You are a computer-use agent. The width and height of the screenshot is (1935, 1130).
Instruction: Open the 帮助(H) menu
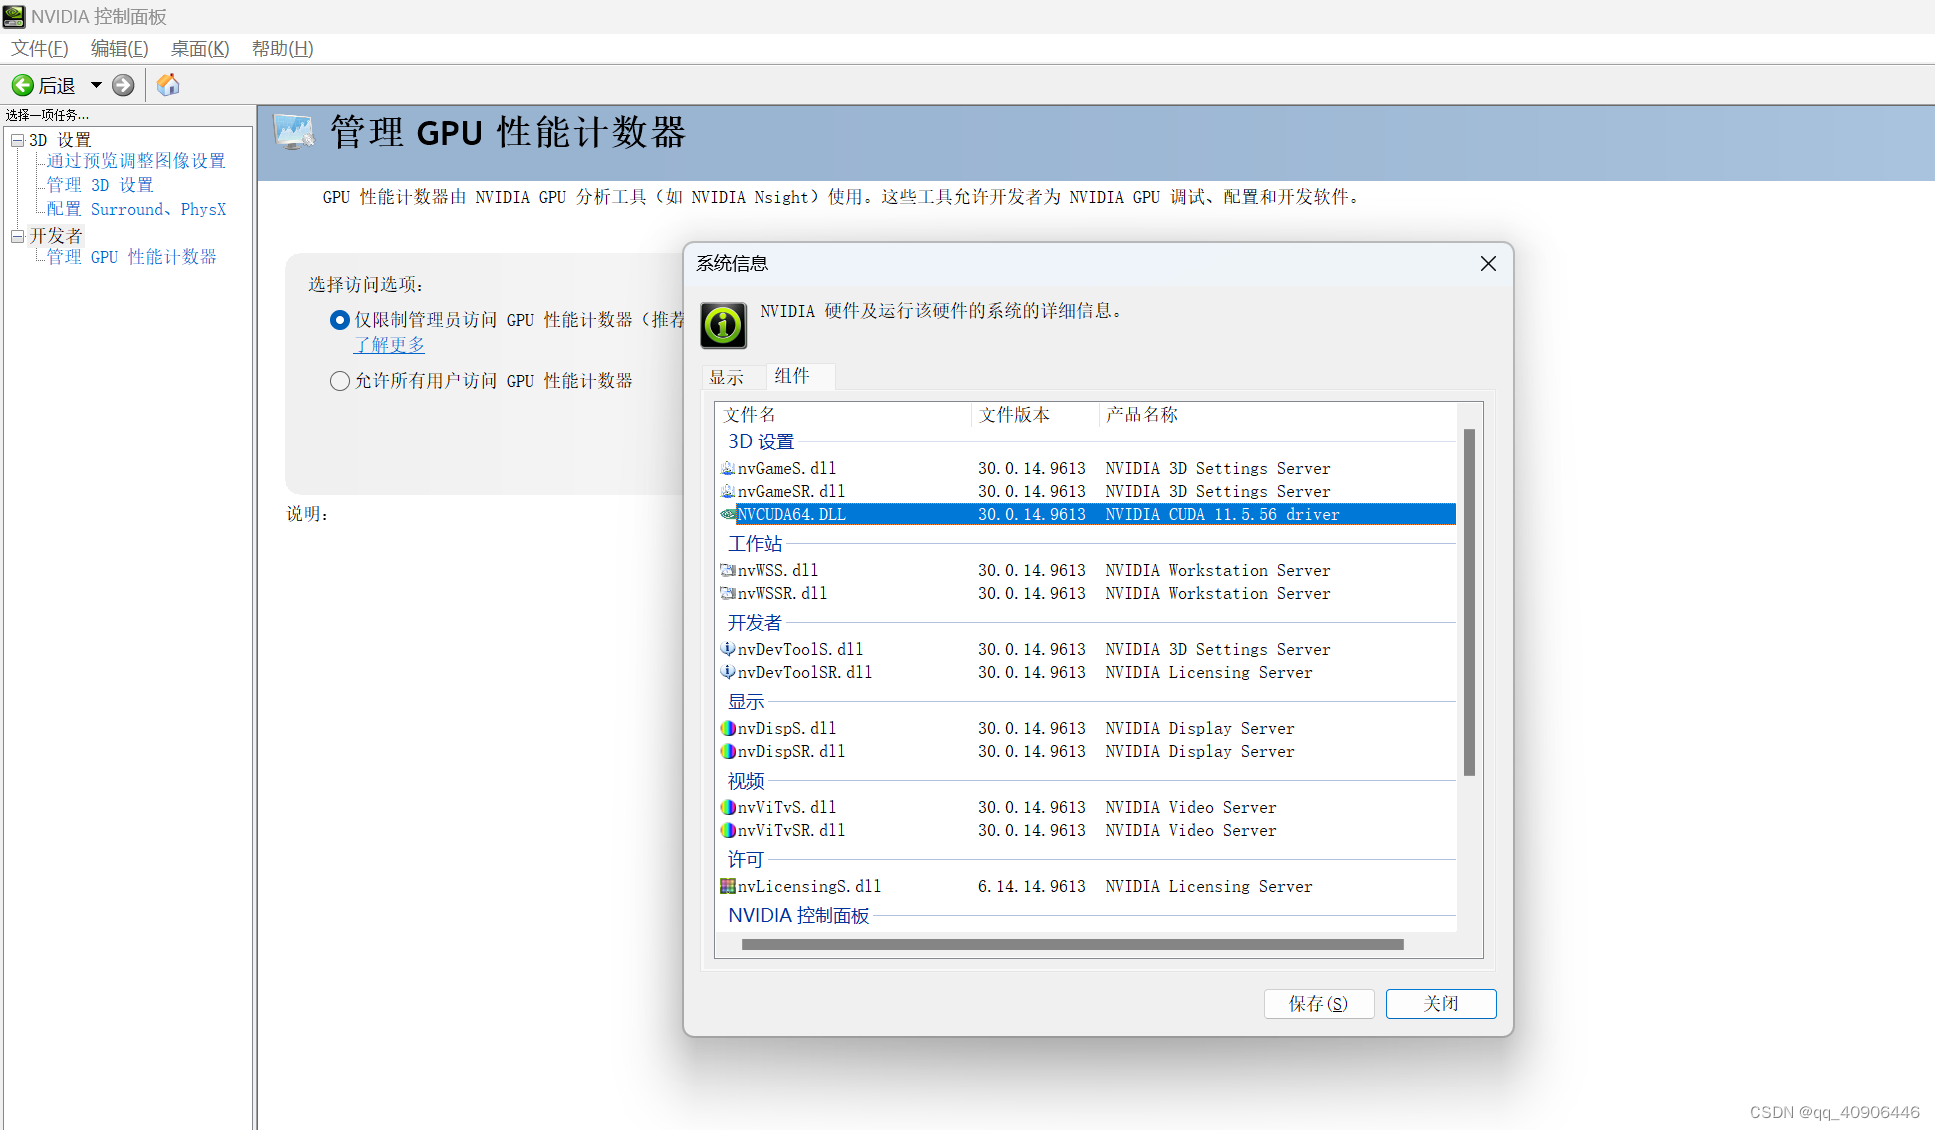coord(282,49)
